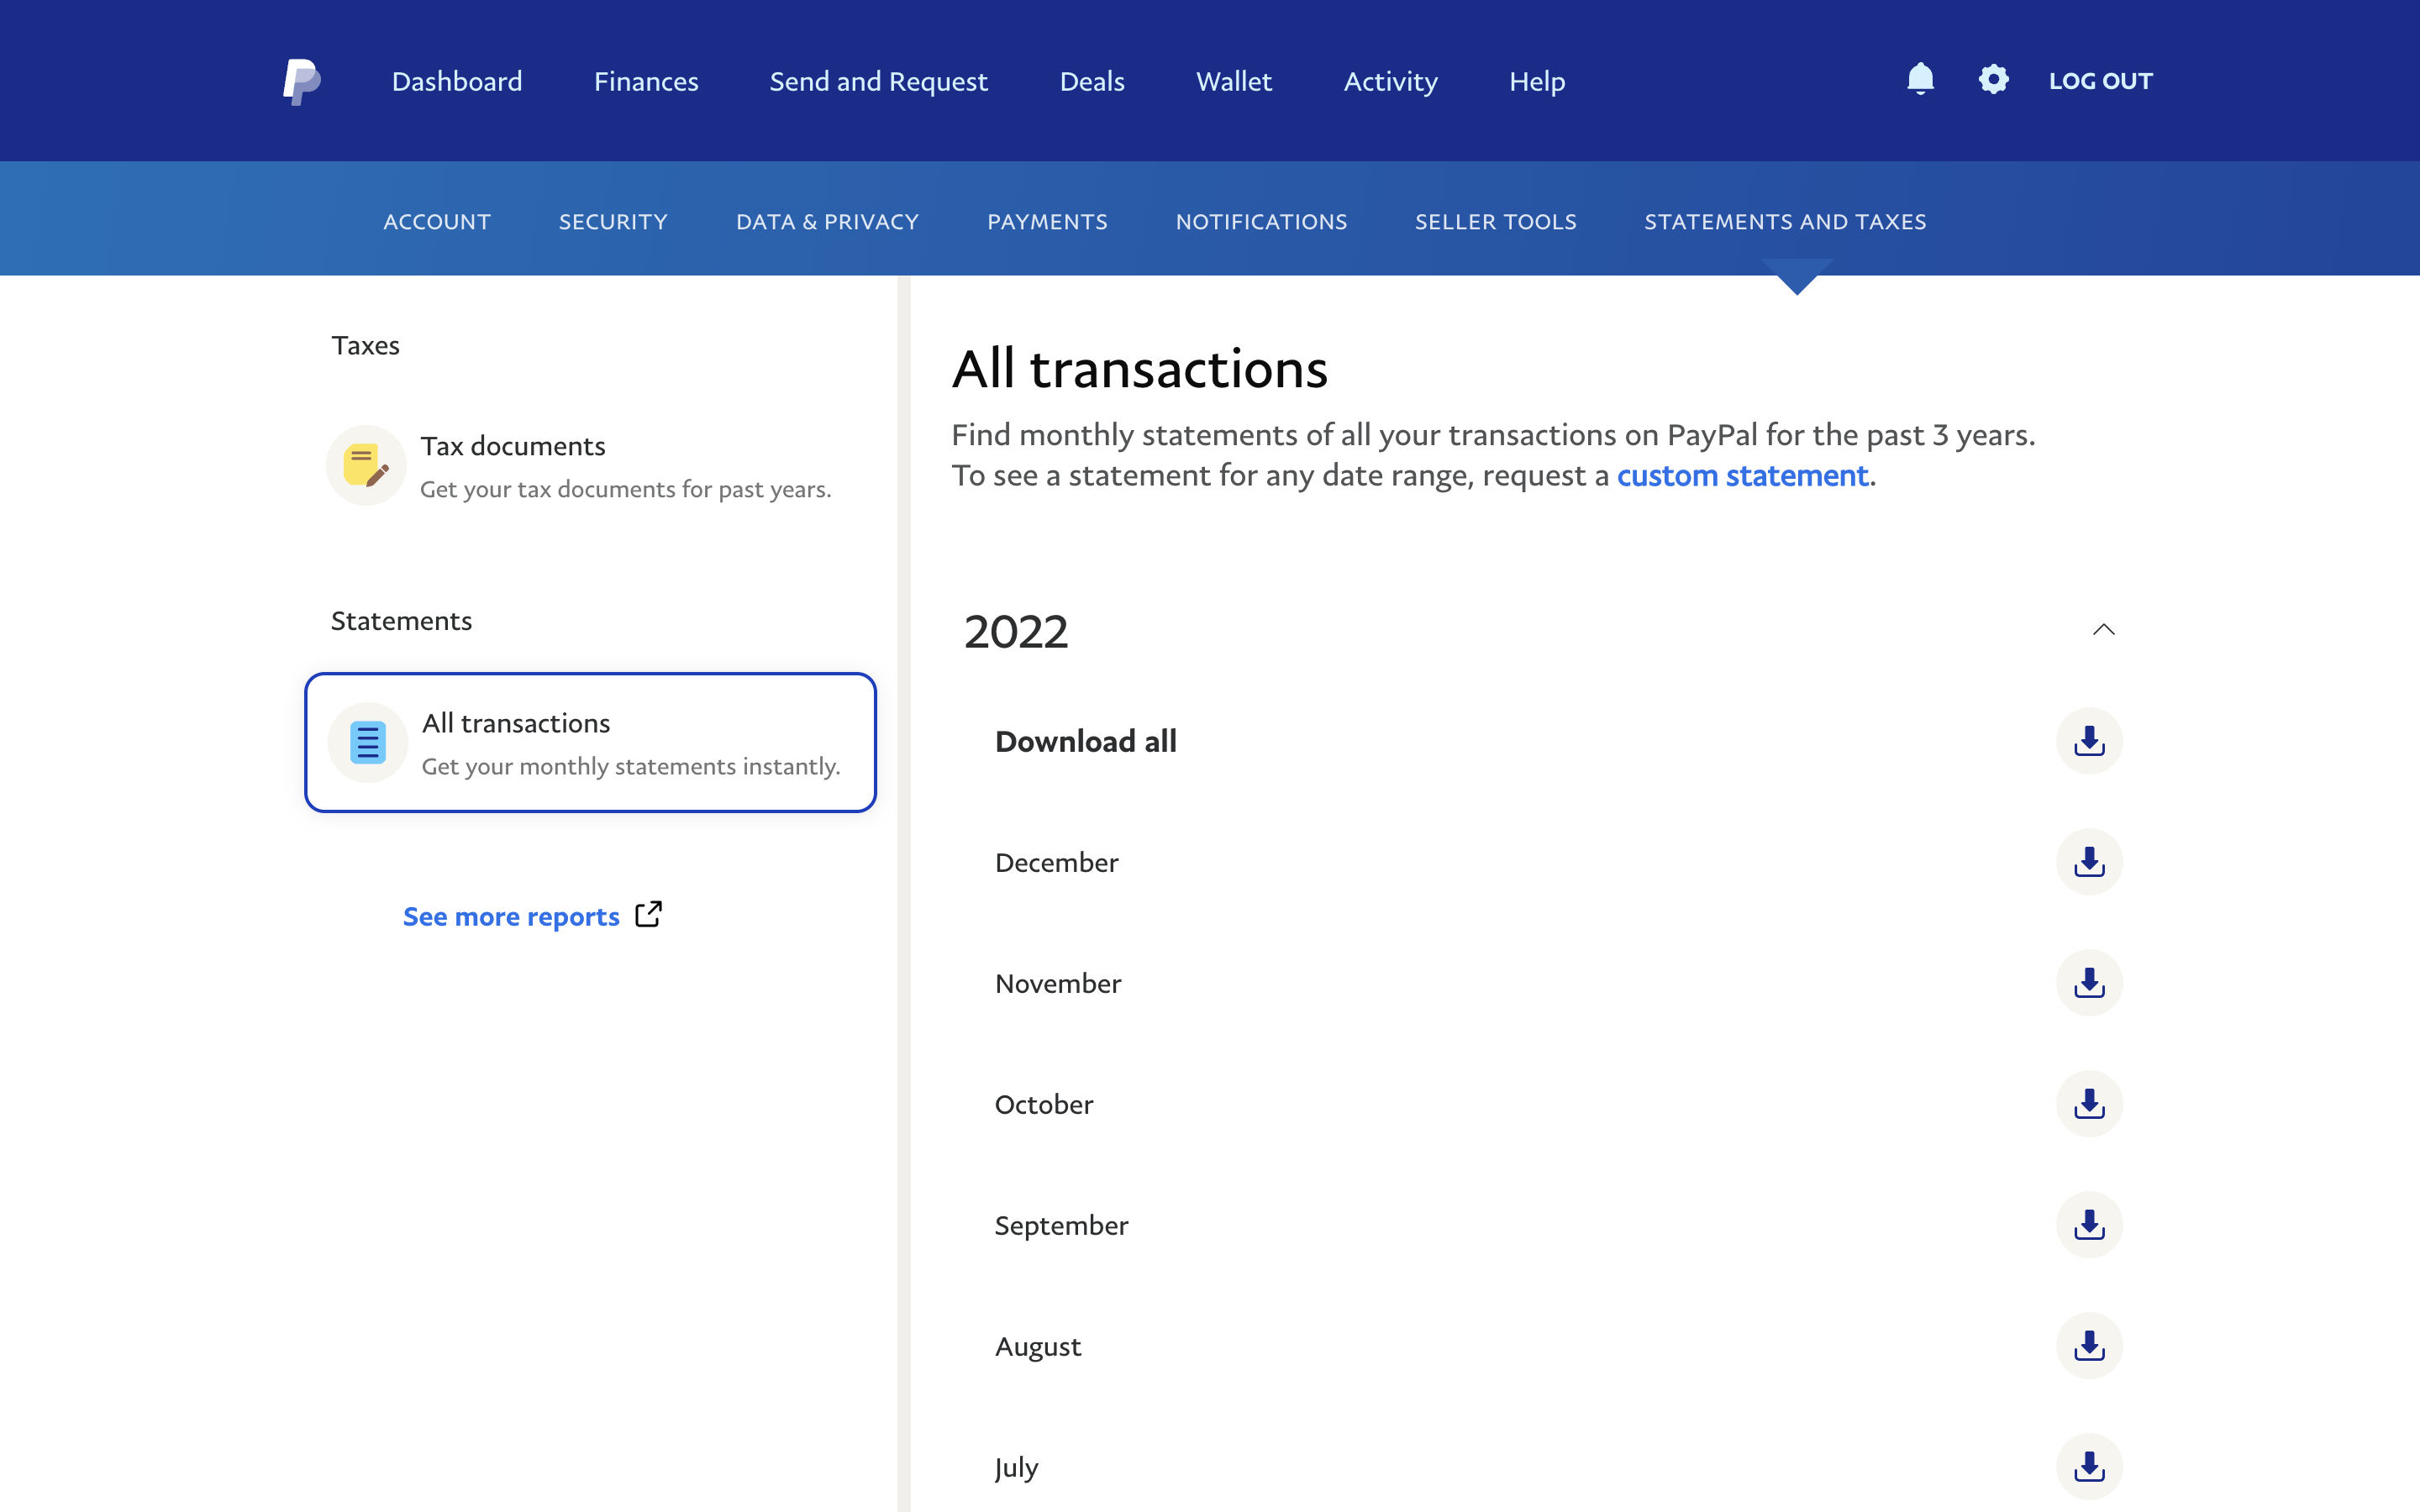
Task: Open the Help menu
Action: pyautogui.click(x=1537, y=81)
